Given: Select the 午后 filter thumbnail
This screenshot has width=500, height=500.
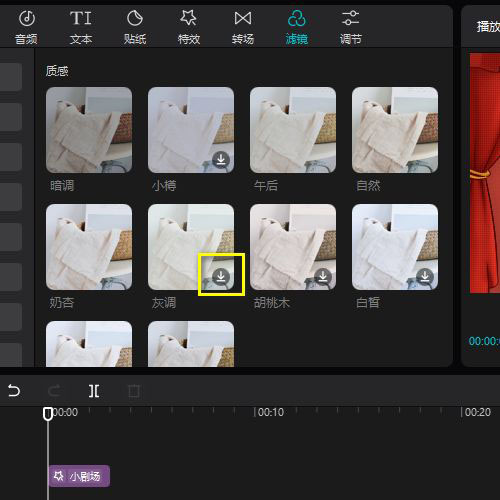Looking at the screenshot, I should (x=293, y=130).
